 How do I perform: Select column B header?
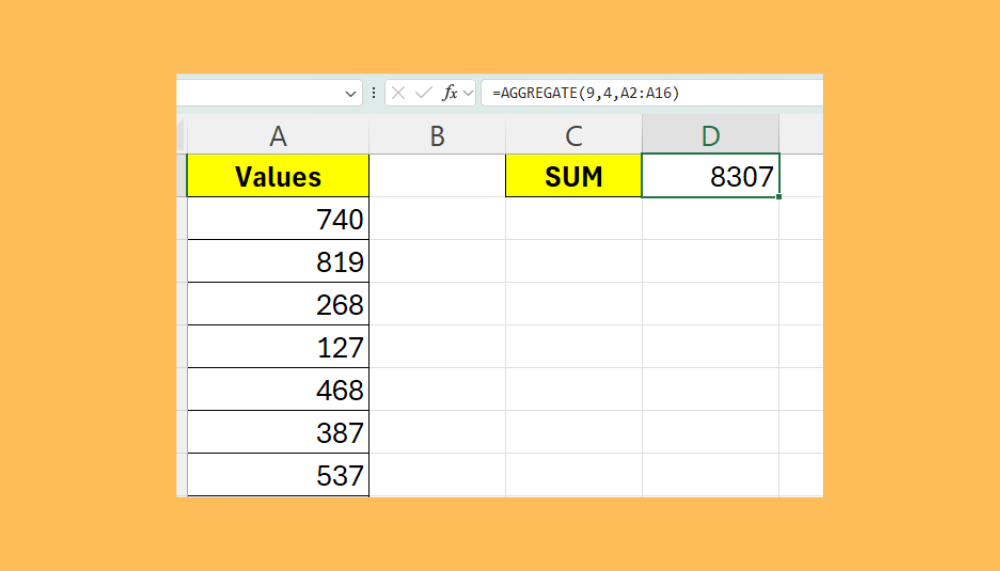click(437, 136)
